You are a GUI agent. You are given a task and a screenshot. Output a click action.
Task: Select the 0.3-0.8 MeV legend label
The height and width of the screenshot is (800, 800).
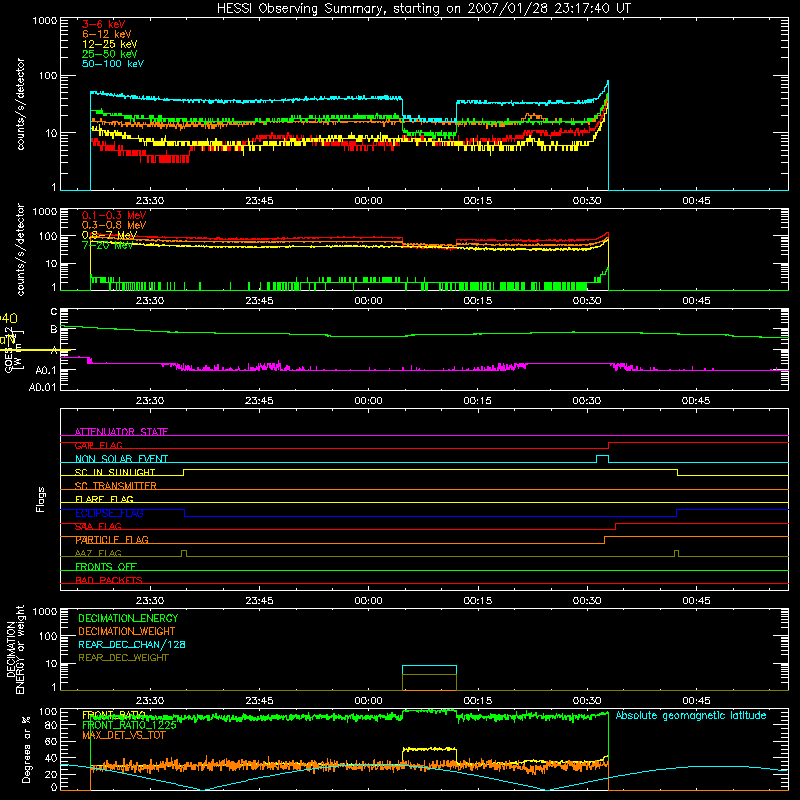[x=114, y=225]
